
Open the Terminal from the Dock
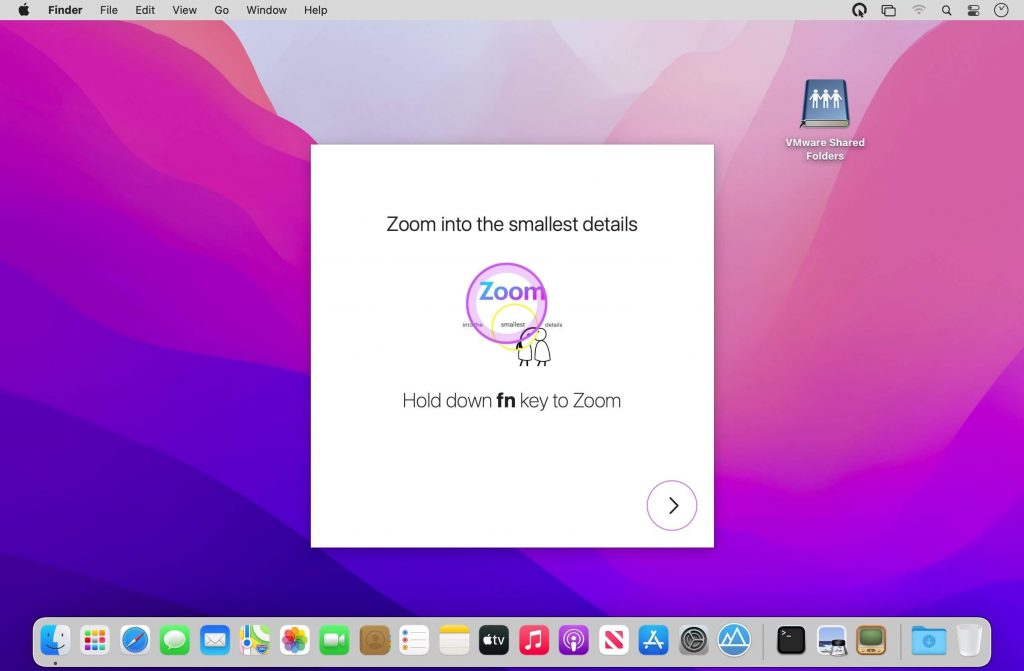[x=790, y=640]
